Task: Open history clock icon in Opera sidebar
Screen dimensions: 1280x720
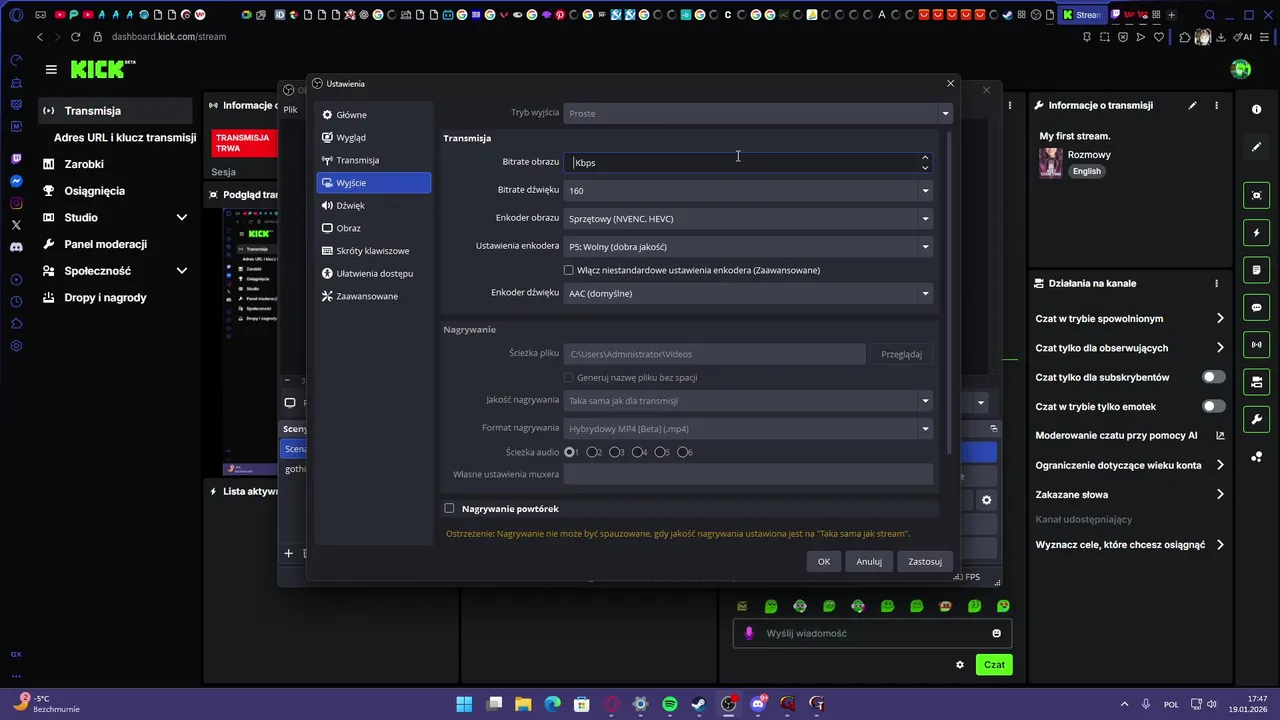Action: pos(16,302)
